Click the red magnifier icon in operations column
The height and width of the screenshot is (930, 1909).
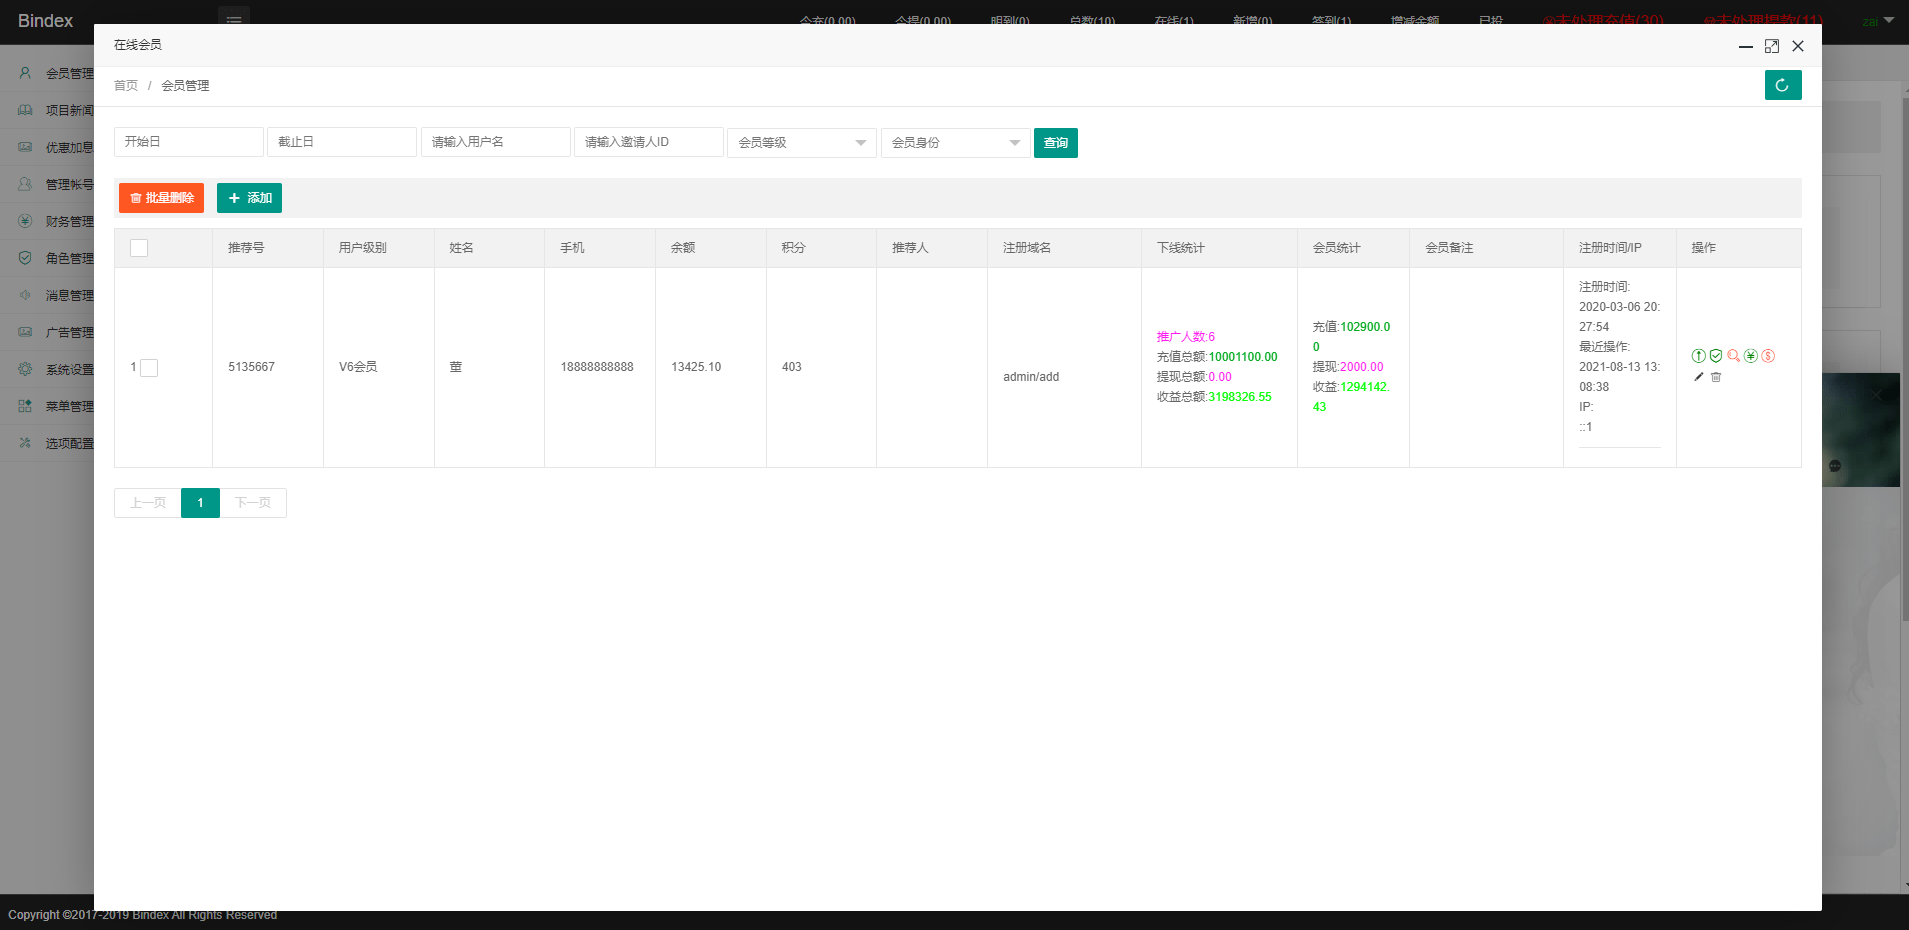tap(1733, 356)
